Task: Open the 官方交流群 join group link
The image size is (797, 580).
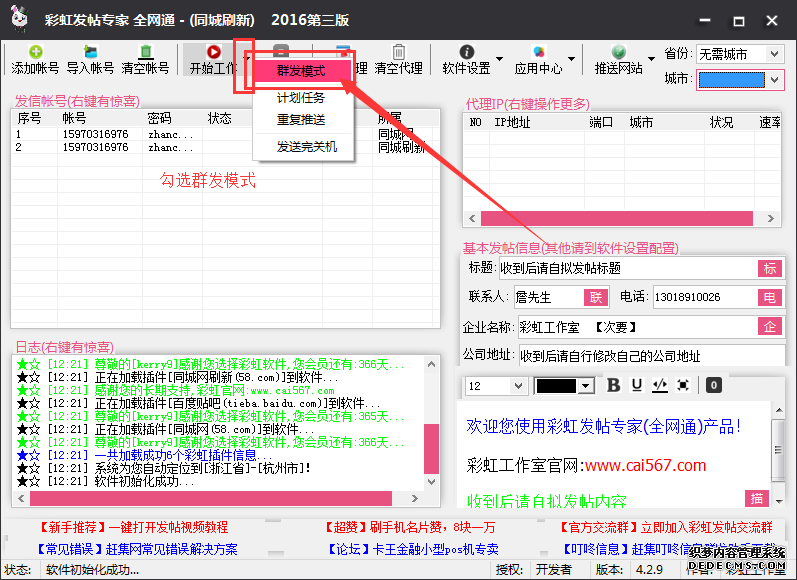Action: click(x=666, y=527)
